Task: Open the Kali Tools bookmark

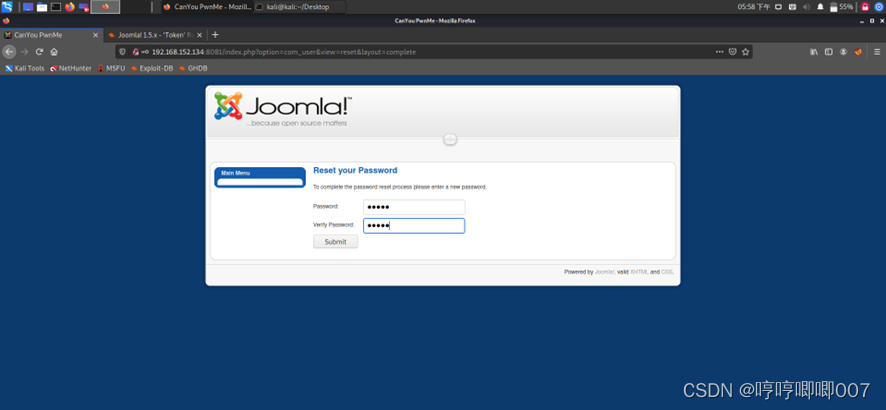Action: (x=25, y=68)
